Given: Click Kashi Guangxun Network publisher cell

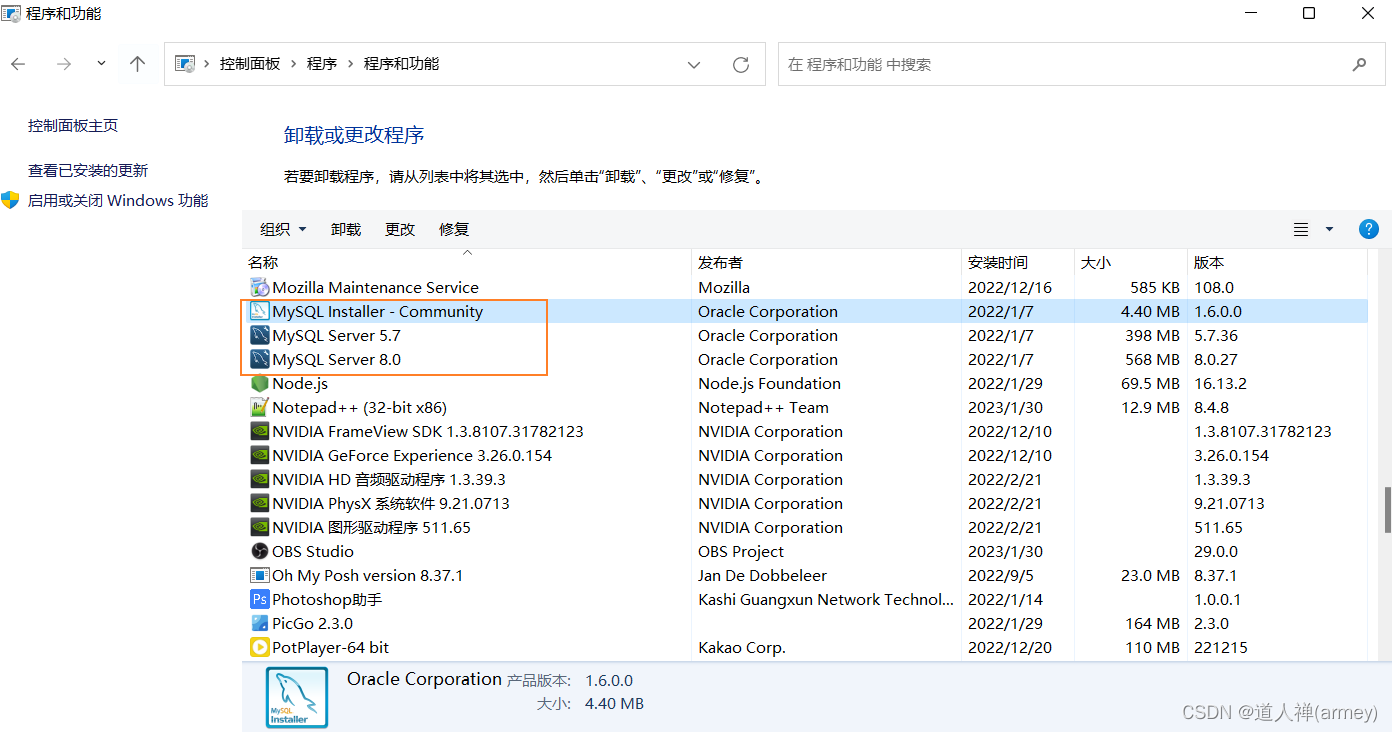Looking at the screenshot, I should (826, 600).
